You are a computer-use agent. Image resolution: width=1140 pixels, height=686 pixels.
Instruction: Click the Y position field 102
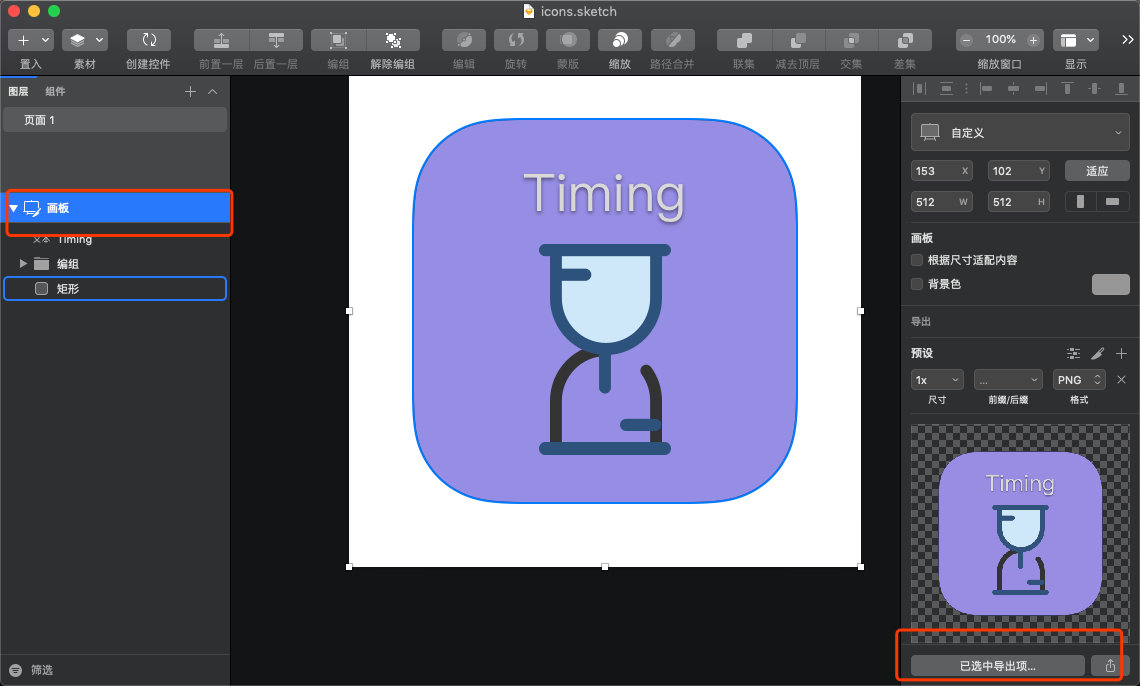click(1019, 171)
